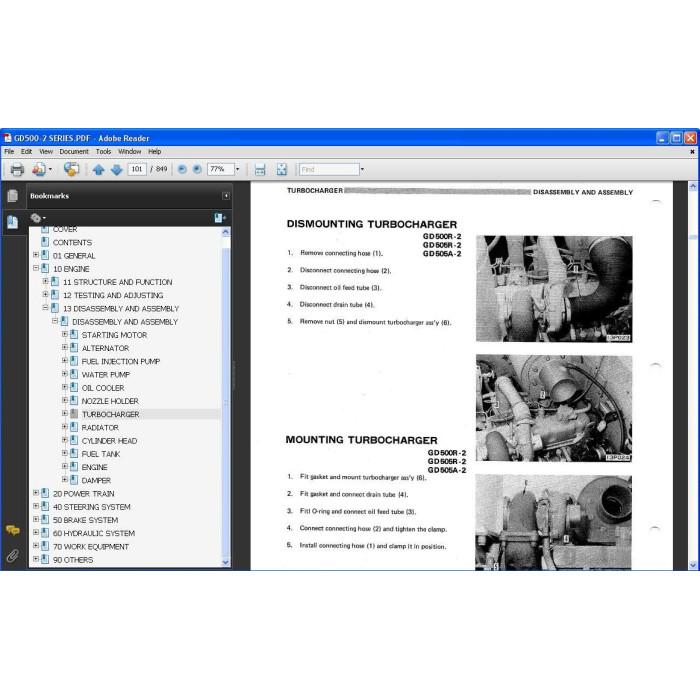Expand the 20 POWER TRAIN bookmark
700x700 pixels.
pyautogui.click(x=36, y=493)
